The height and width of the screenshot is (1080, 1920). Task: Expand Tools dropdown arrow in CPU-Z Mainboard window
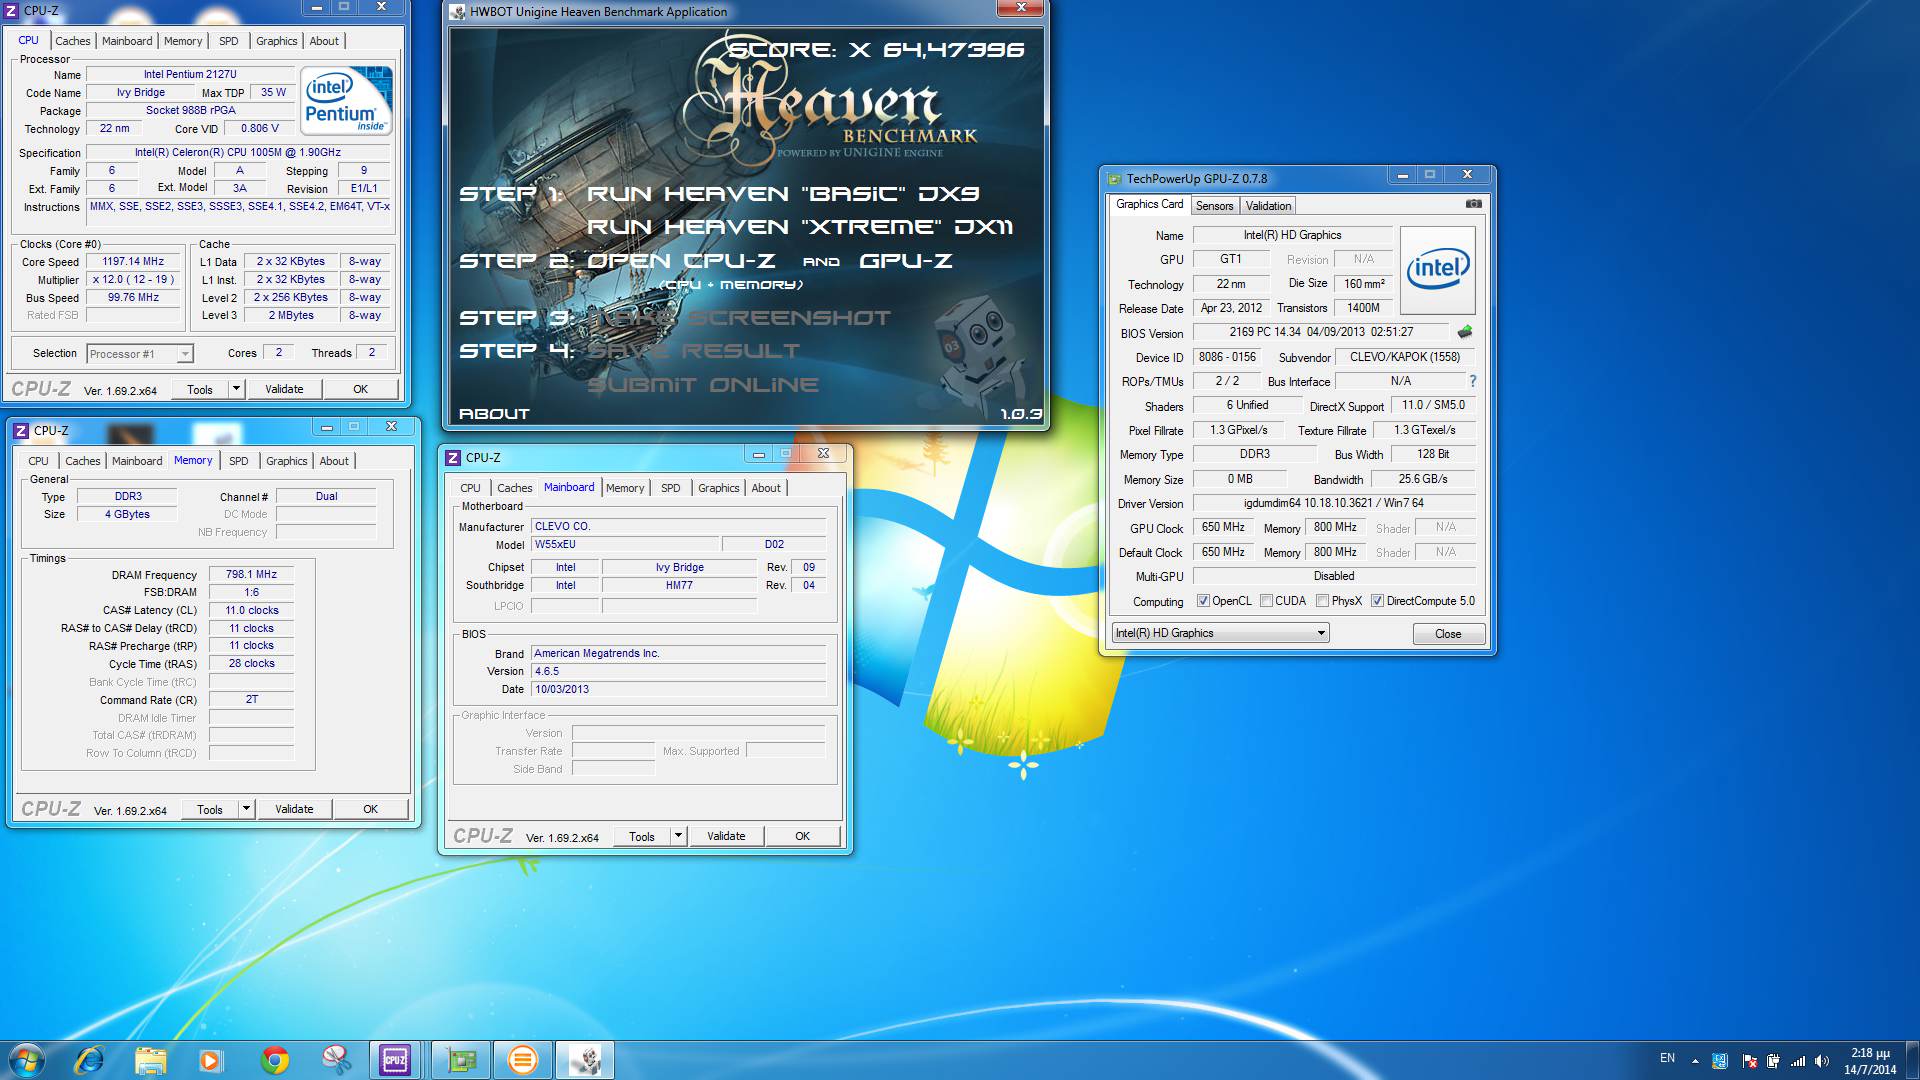[x=678, y=836]
